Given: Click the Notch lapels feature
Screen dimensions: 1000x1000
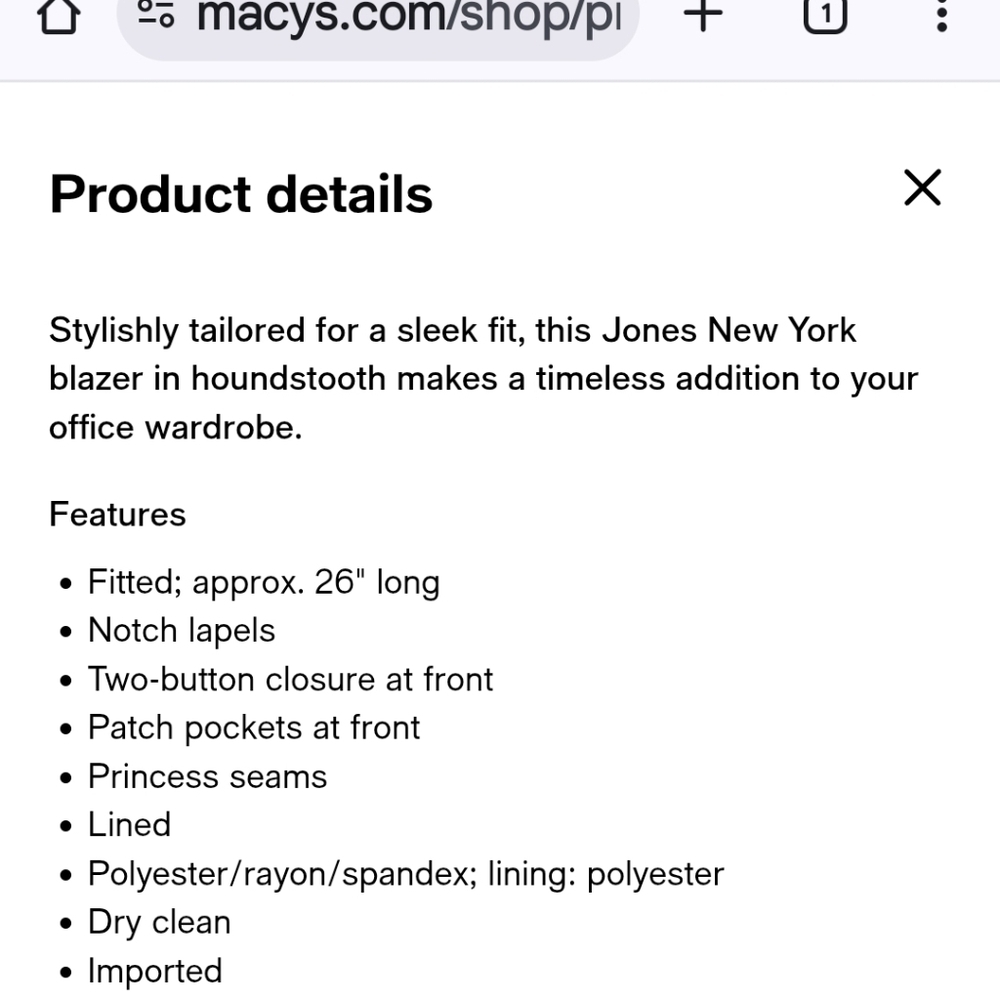Looking at the screenshot, I should coord(181,631).
